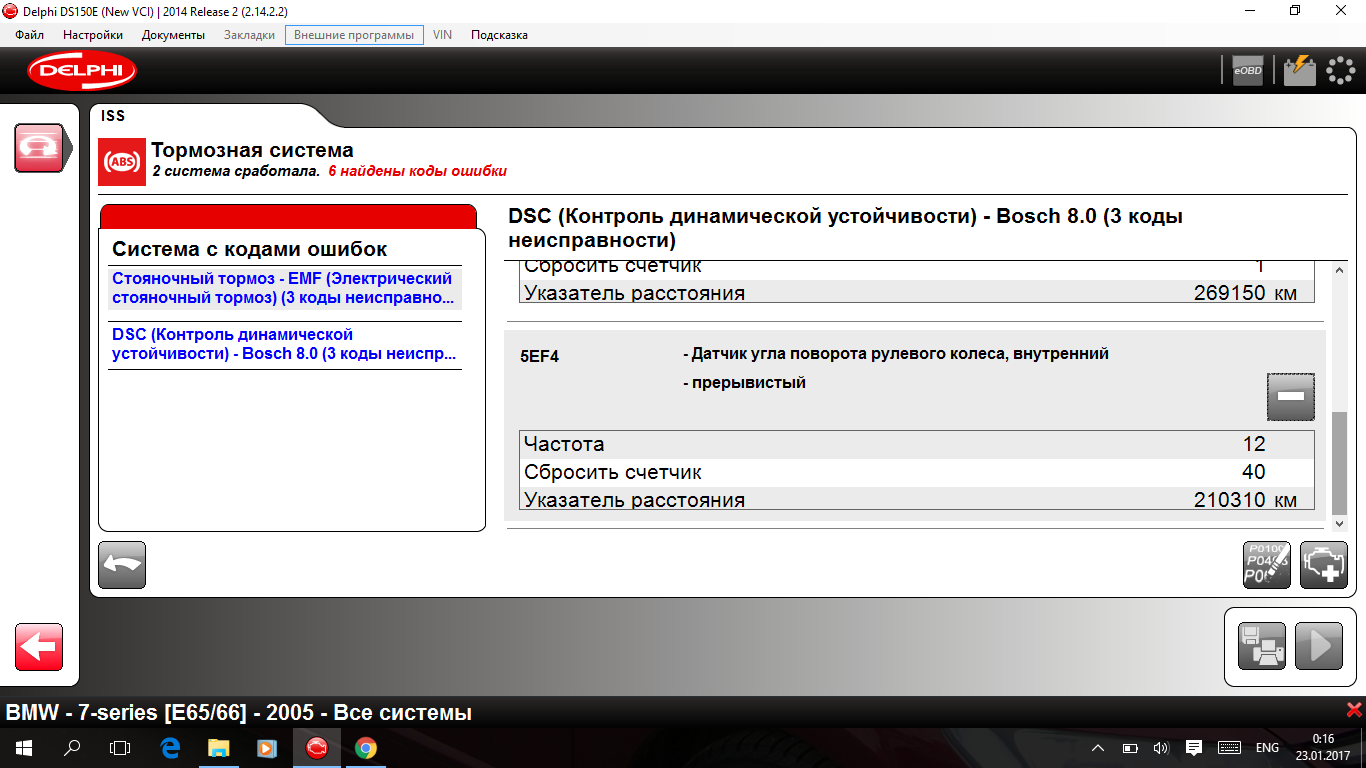The image size is (1366, 768).
Task: Check the battery icon in system tray
Action: (x=1130, y=748)
